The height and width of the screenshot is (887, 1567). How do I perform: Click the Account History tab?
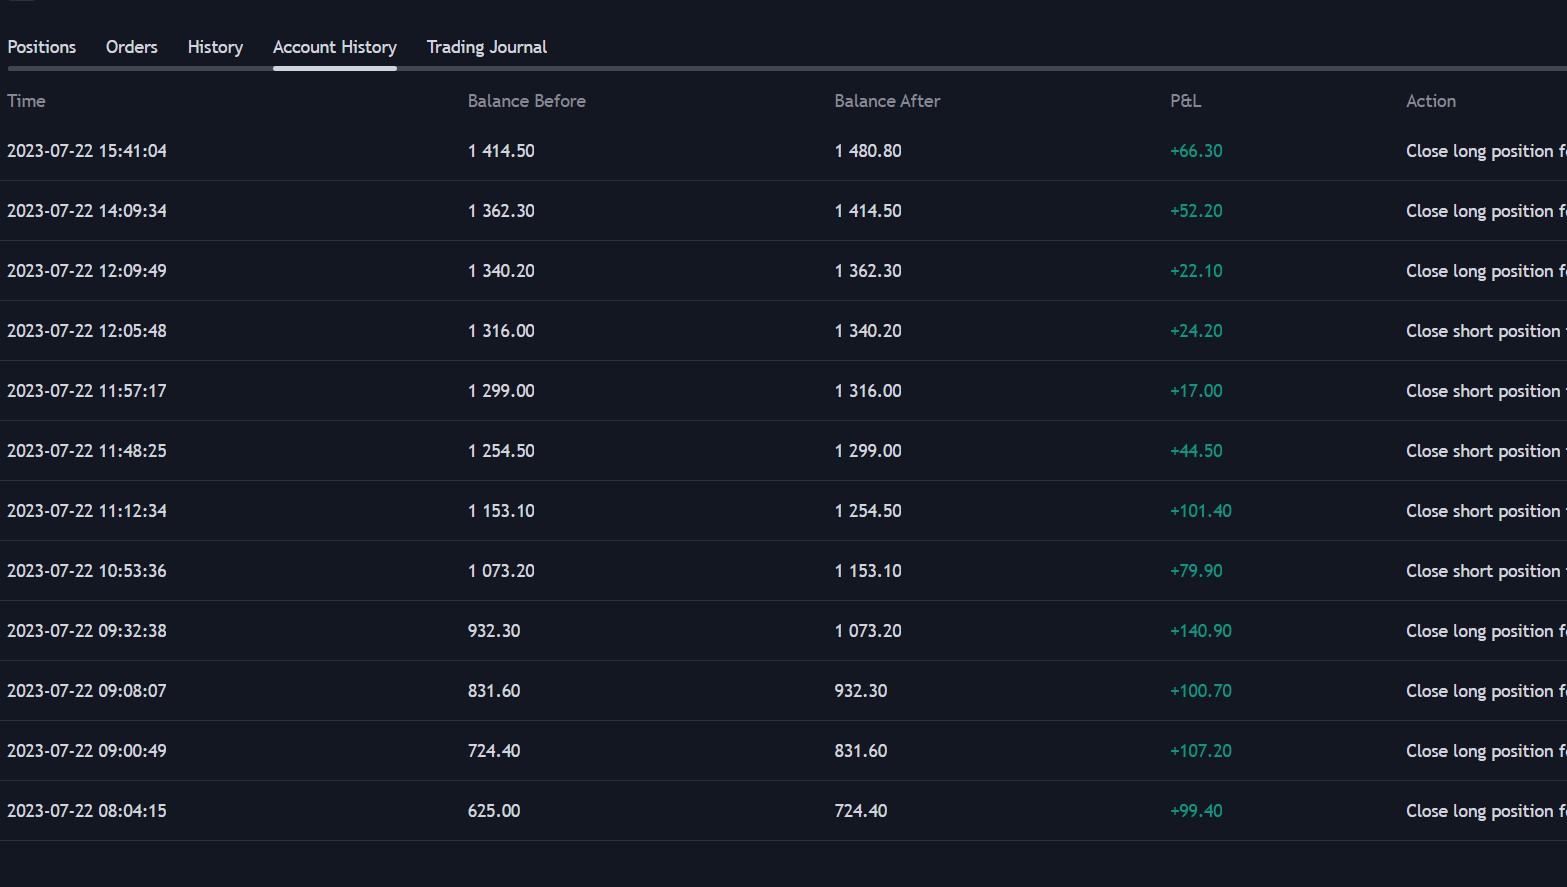334,47
